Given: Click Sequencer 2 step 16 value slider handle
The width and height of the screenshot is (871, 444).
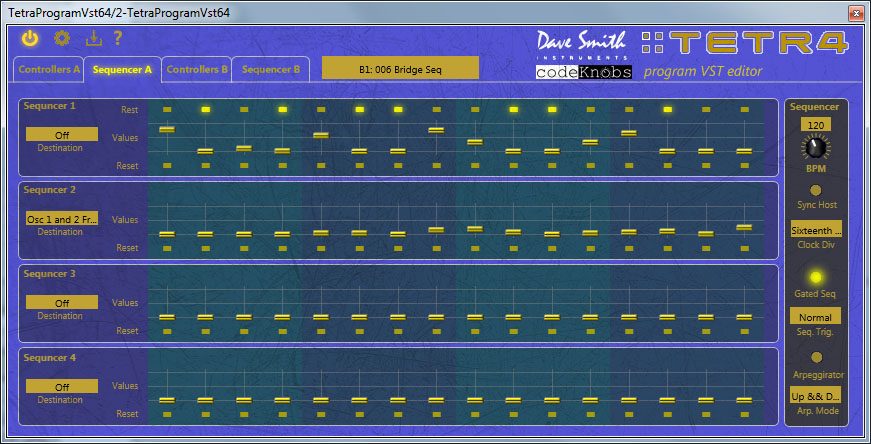Looking at the screenshot, I should pos(744,227).
